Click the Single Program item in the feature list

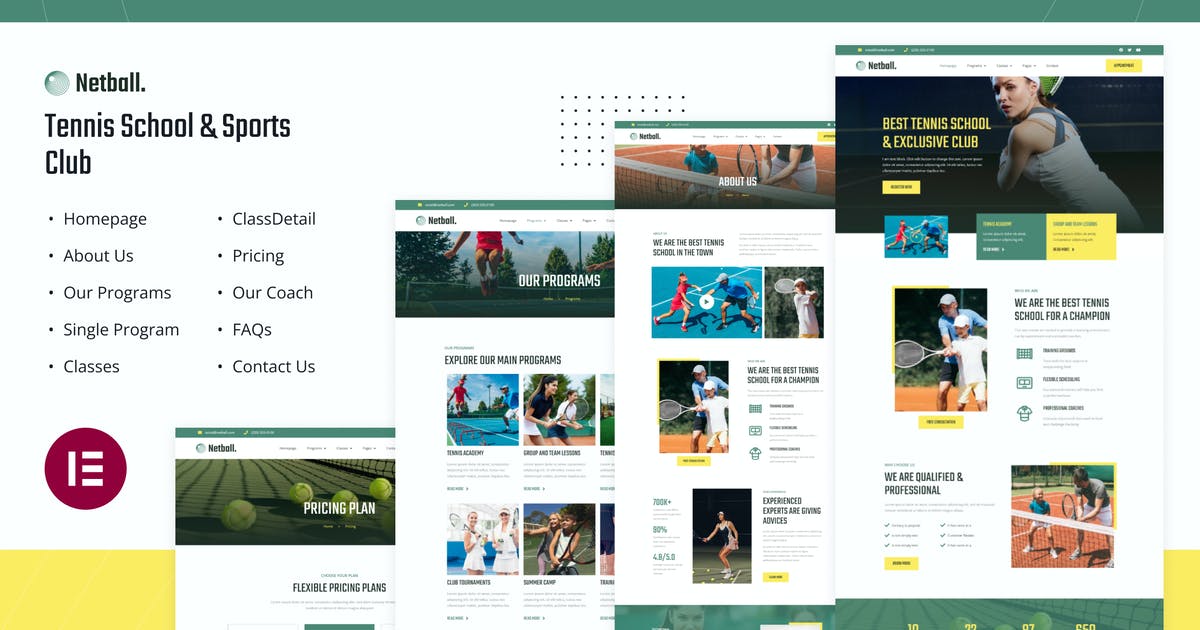coord(121,330)
